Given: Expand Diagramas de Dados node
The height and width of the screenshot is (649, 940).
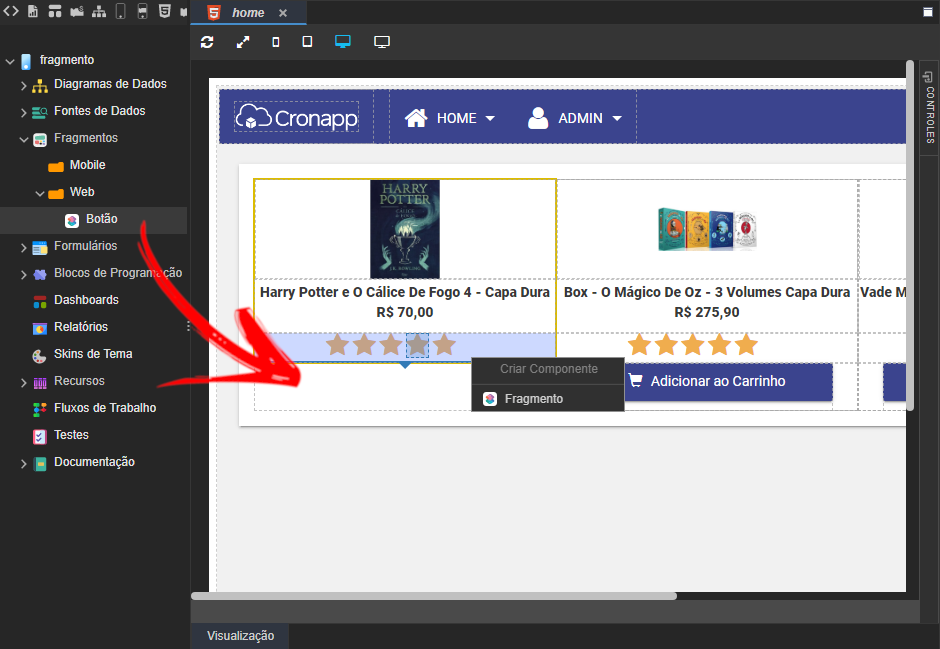Looking at the screenshot, I should [x=23, y=86].
